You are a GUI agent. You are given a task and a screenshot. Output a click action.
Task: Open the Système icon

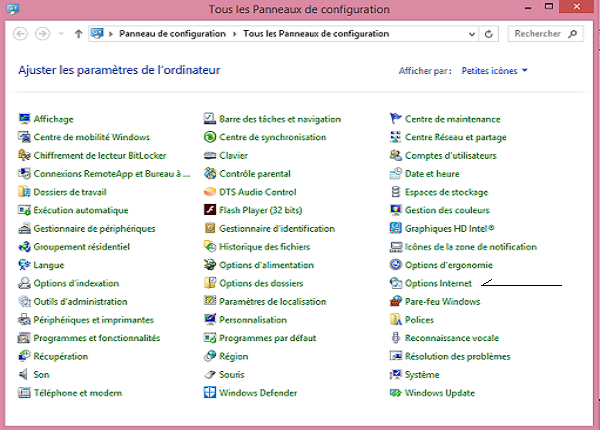click(395, 374)
